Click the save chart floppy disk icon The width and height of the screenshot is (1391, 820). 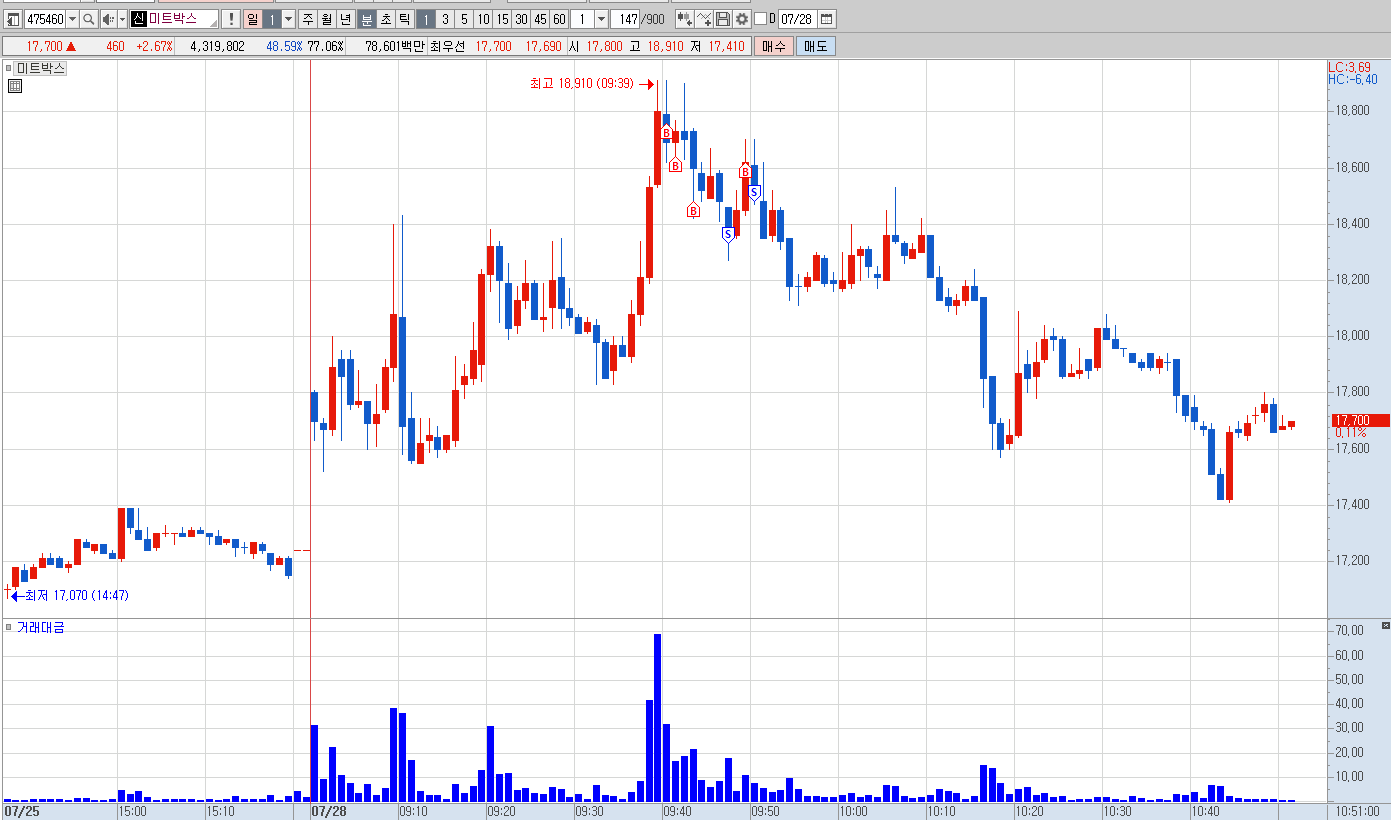click(x=723, y=19)
